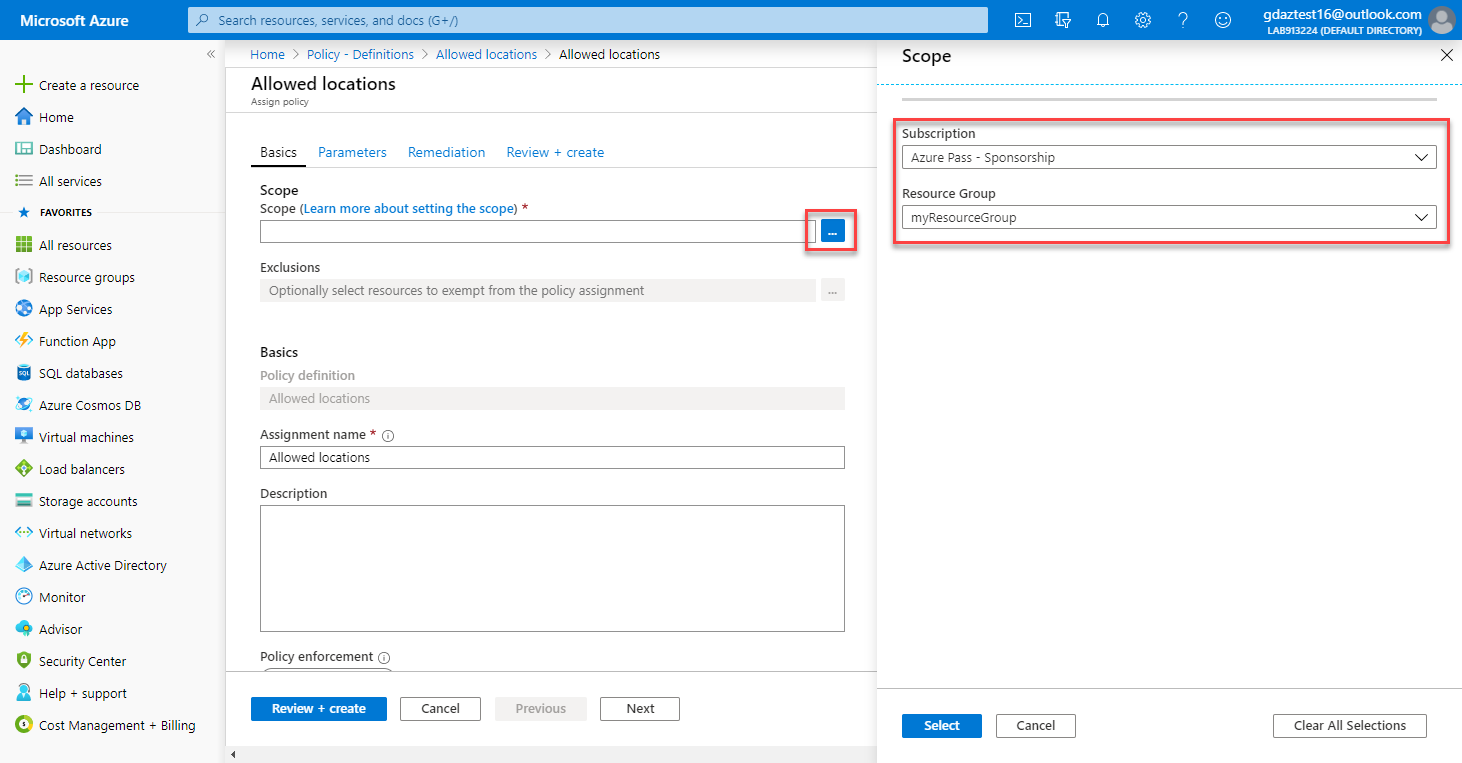This screenshot has width=1462, height=763.
Task: Open the Subscription dropdown
Action: [x=1169, y=157]
